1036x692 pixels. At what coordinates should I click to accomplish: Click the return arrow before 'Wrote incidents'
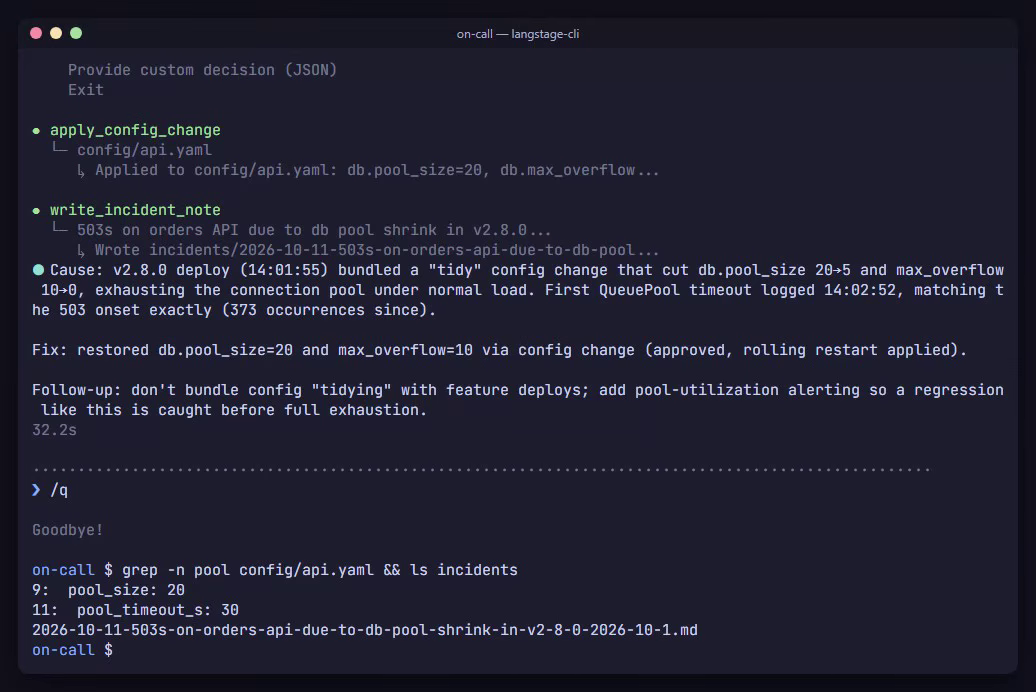coord(81,251)
